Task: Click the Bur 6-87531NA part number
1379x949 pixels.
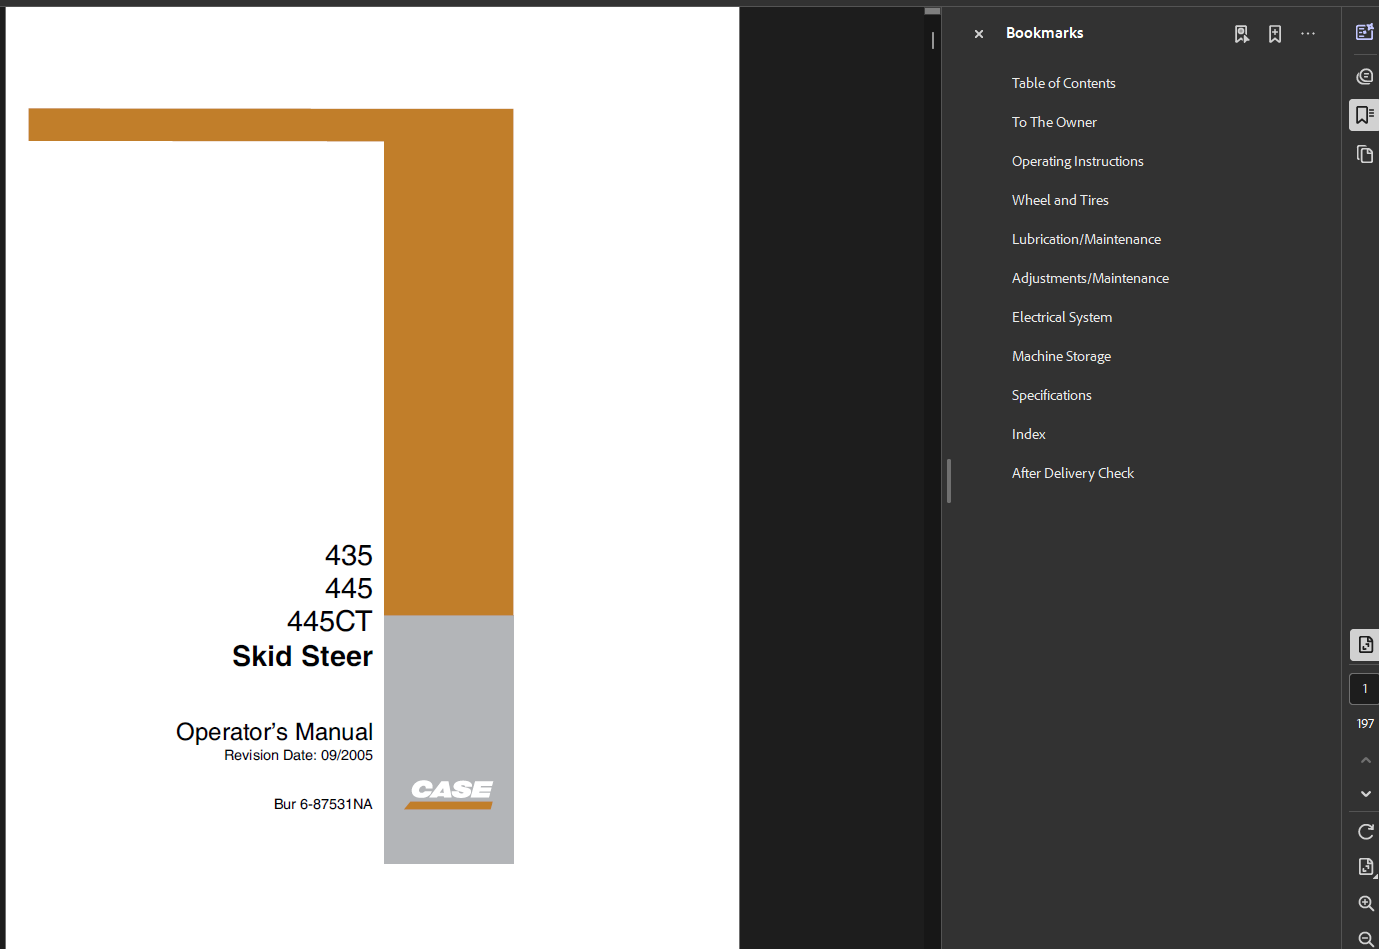Action: click(323, 804)
